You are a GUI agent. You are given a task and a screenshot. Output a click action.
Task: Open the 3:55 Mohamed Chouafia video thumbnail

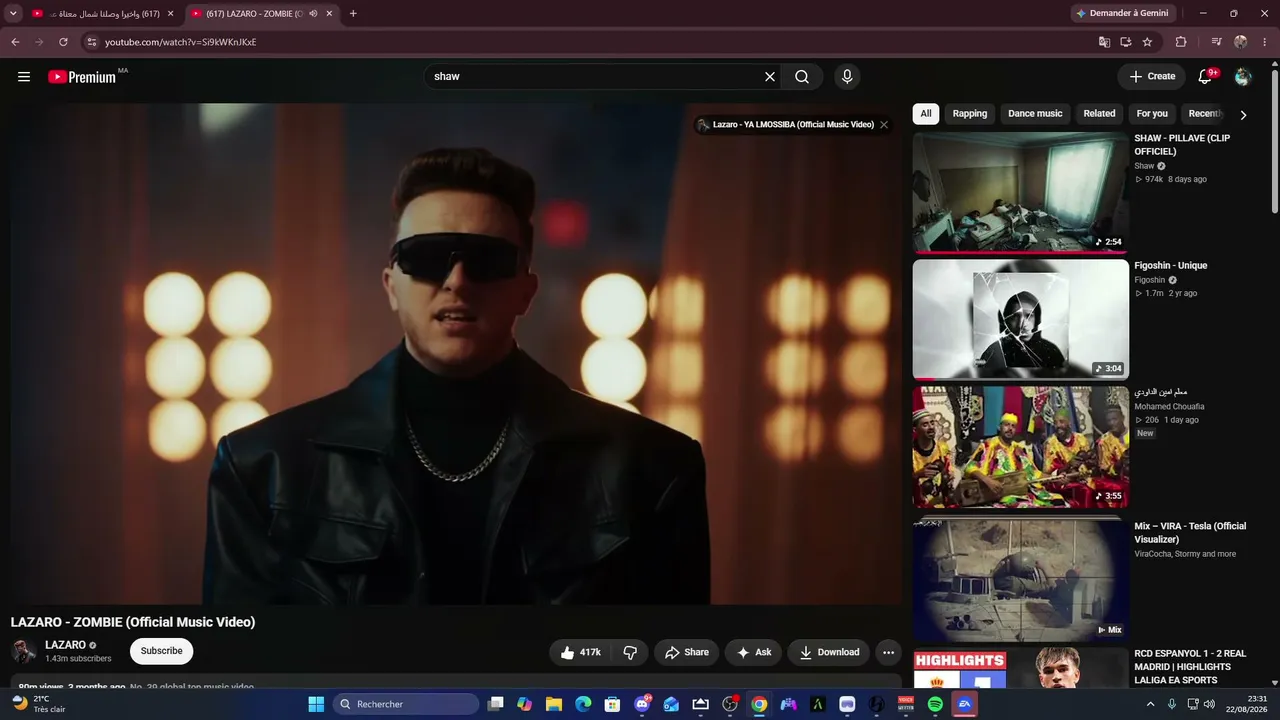[1020, 447]
